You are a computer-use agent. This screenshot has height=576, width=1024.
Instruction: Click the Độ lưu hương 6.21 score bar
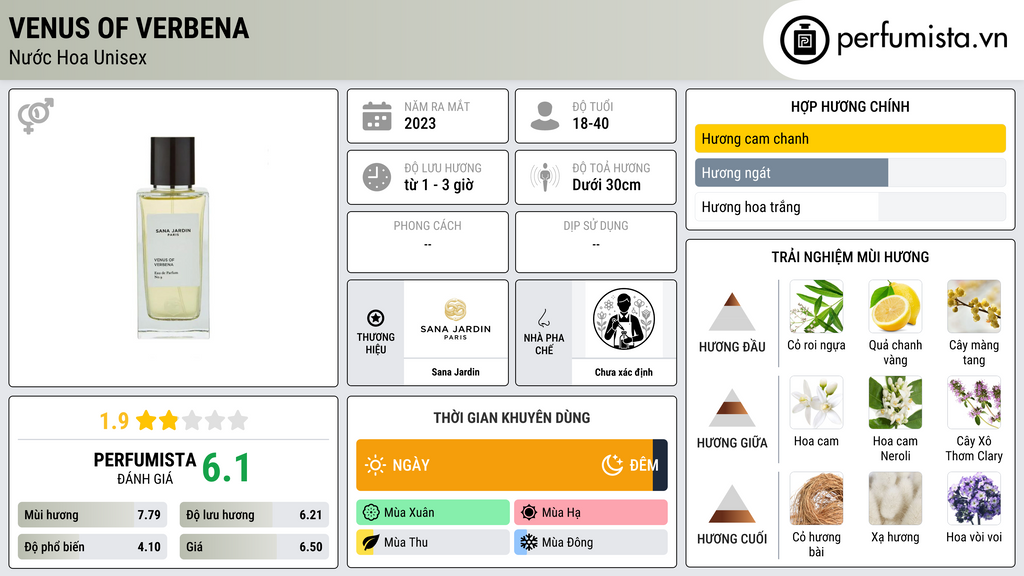[254, 515]
